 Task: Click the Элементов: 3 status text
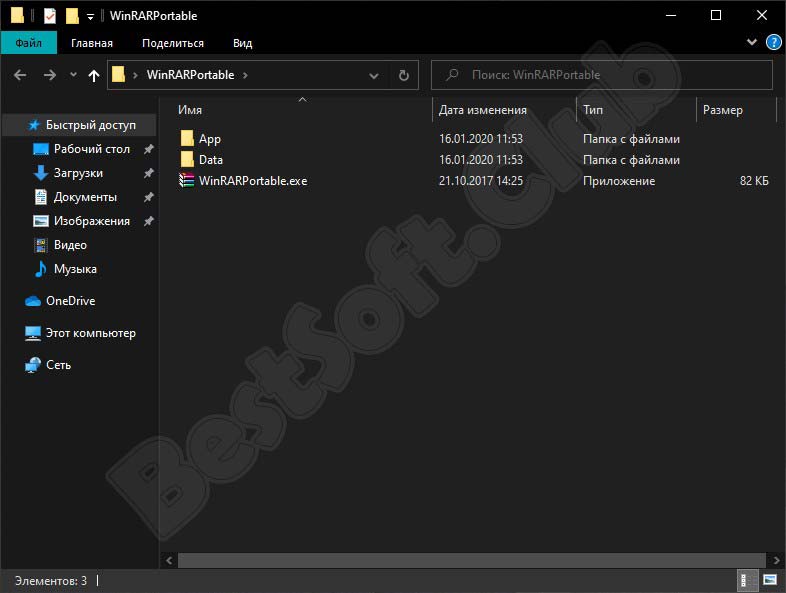pyautogui.click(x=51, y=581)
